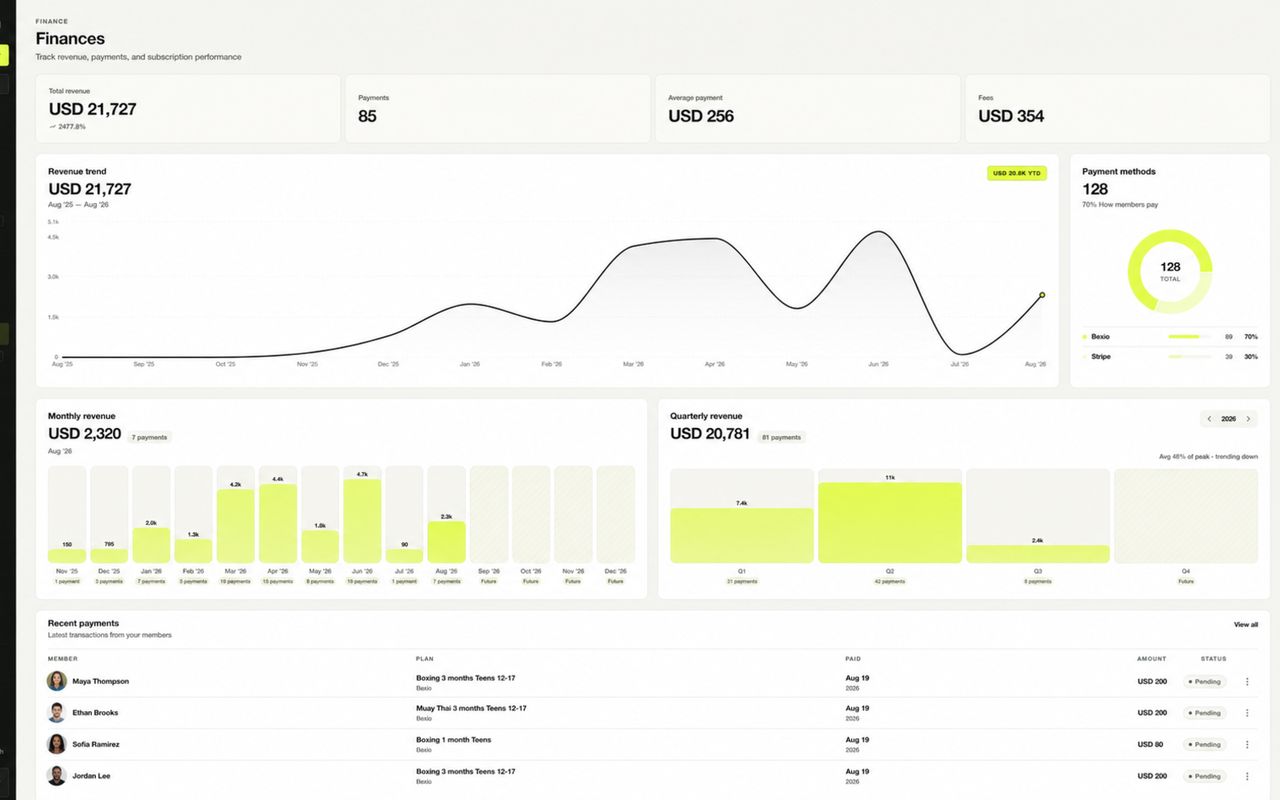1280x800 pixels.
Task: Click the 7 payments badge under Monthly revenue
Action: coord(150,437)
